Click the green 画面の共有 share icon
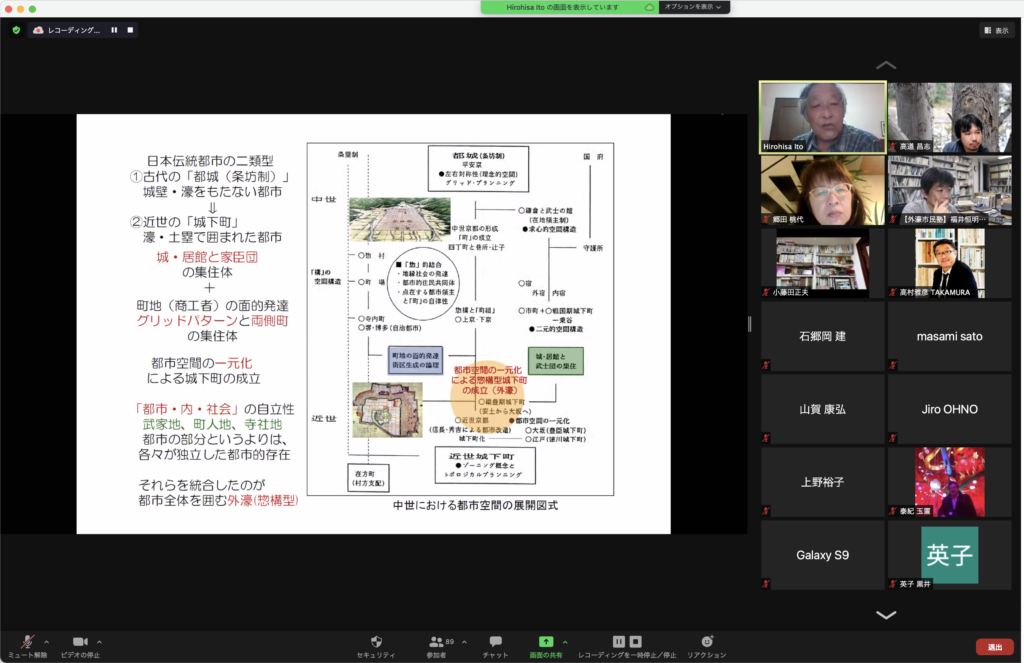The width and height of the screenshot is (1024, 663). (x=546, y=642)
